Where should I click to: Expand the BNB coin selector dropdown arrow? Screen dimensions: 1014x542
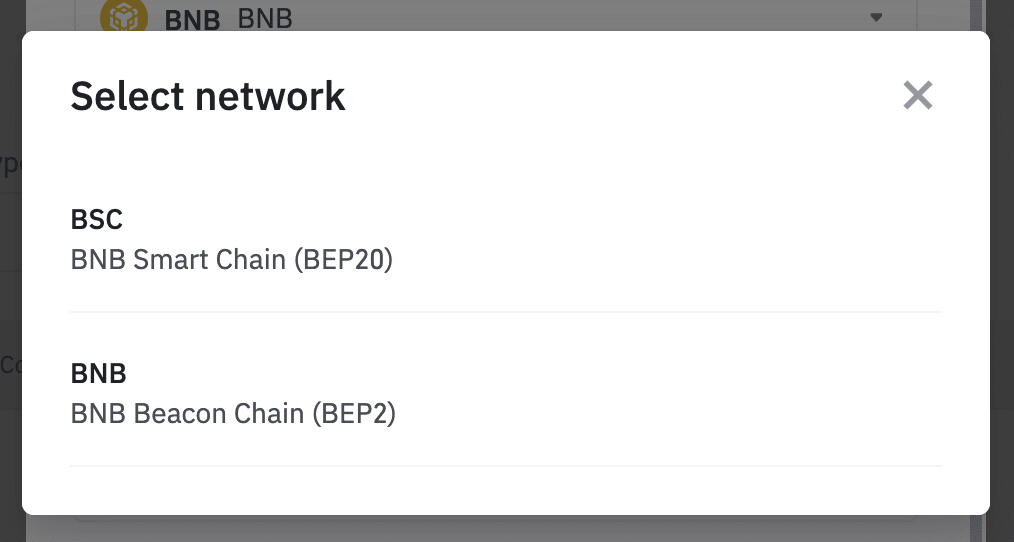tap(876, 17)
